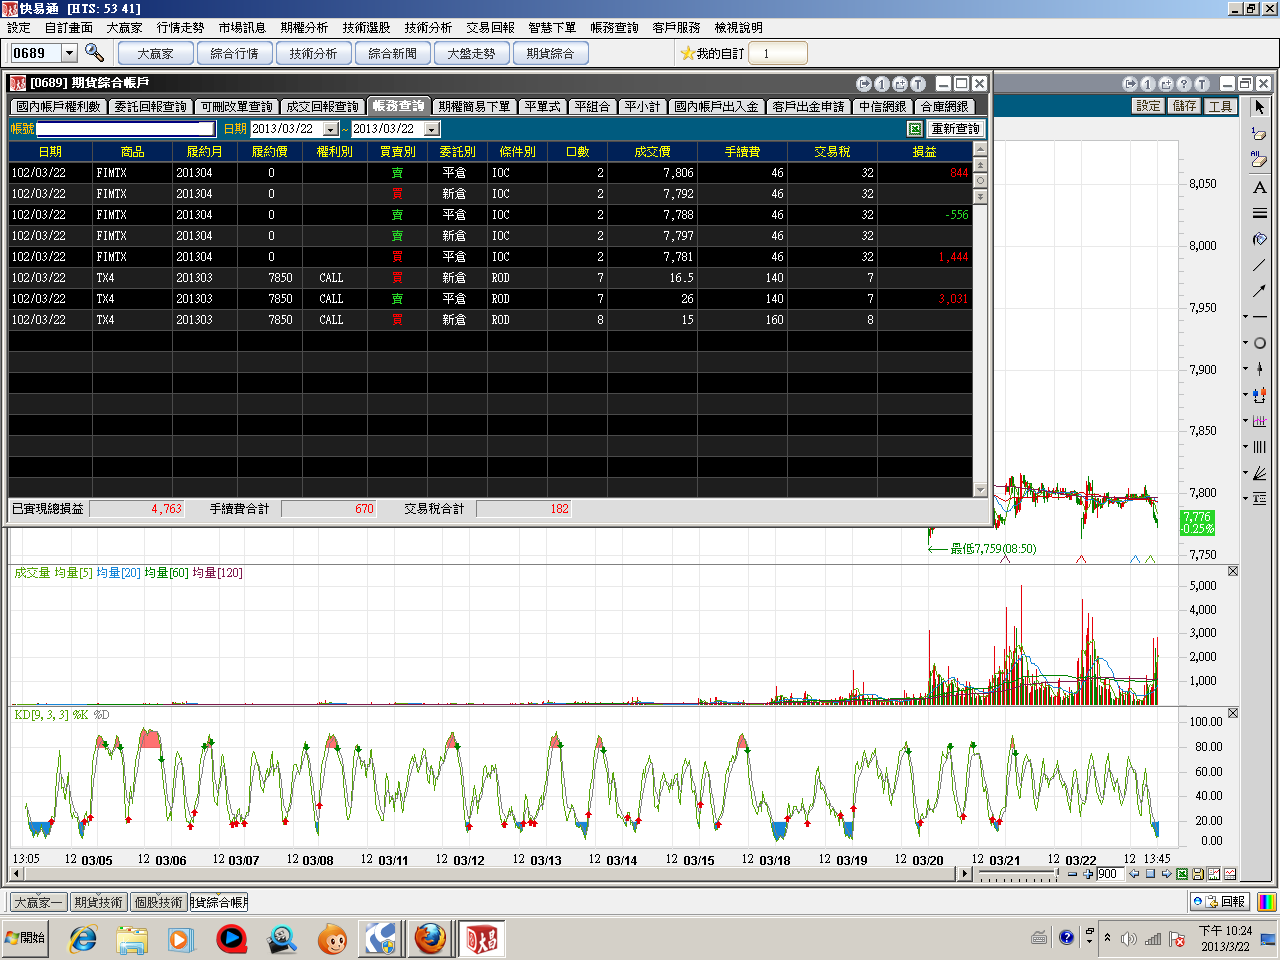This screenshot has width=1280, height=960.
Task: Click the chart 工具 button
Action: [x=1221, y=106]
